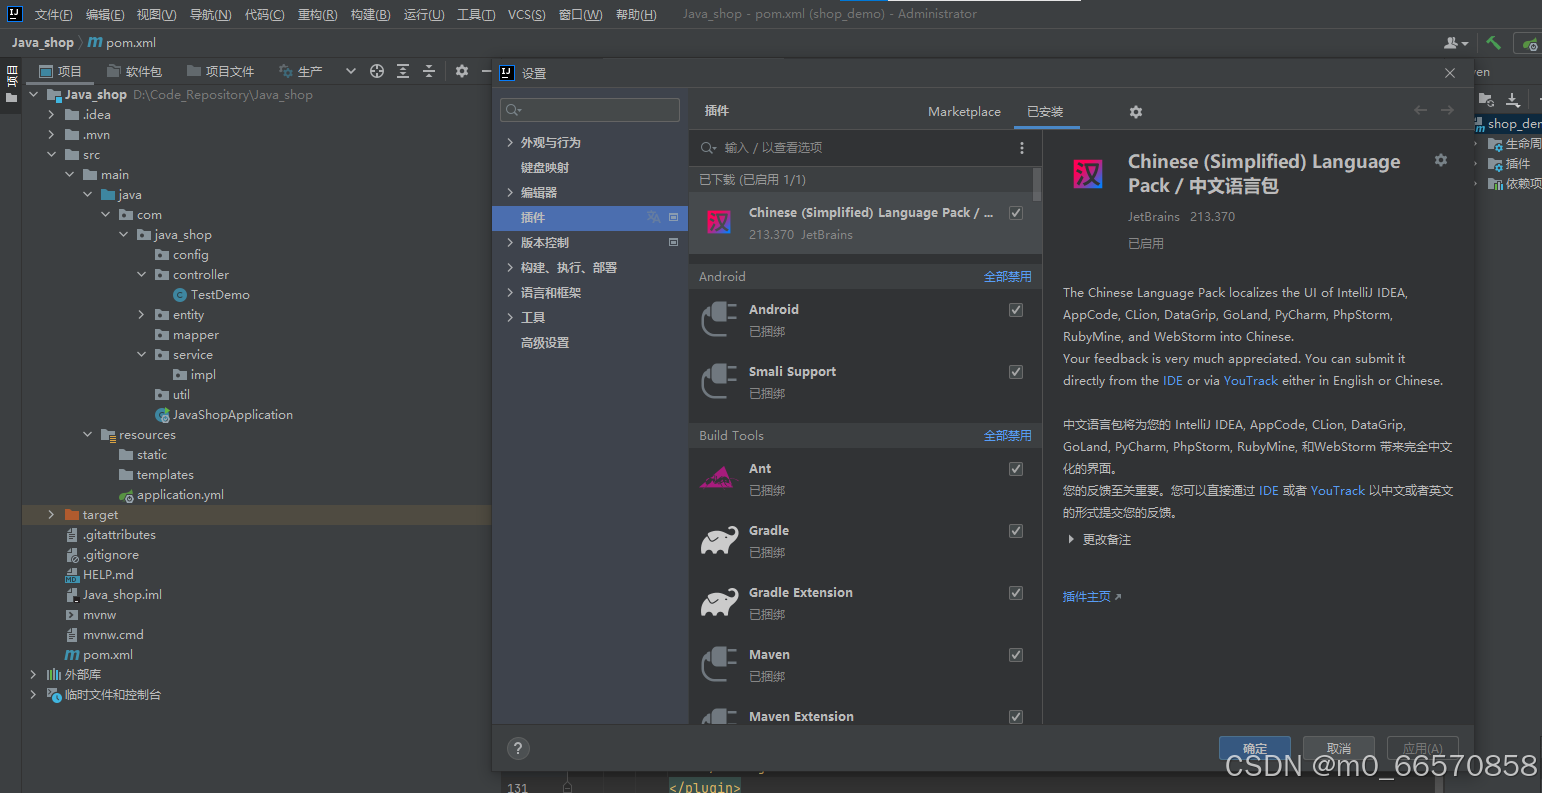Click the project-level icon on the 版本控制 row

point(673,242)
